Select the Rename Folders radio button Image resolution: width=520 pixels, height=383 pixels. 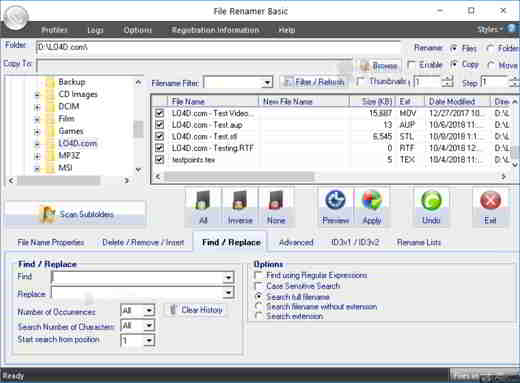tap(490, 48)
